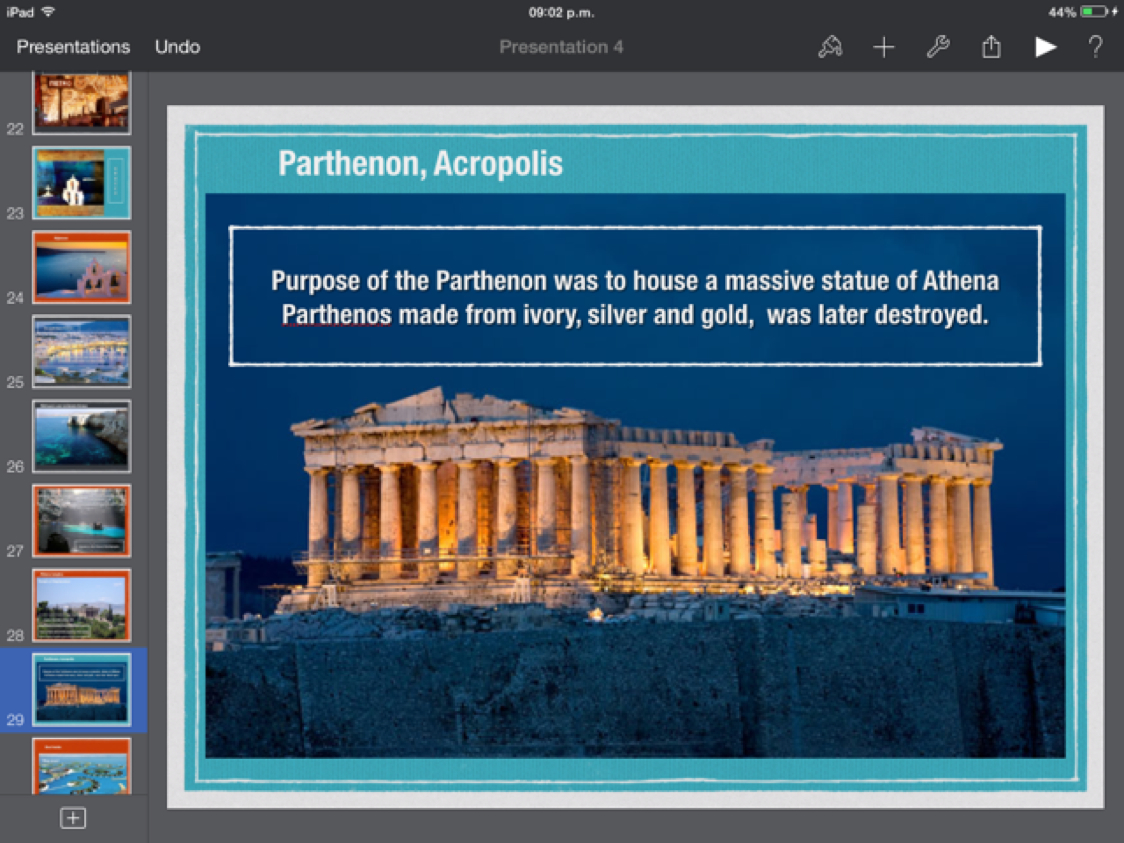Select the Presentation 4 title

coord(561,47)
